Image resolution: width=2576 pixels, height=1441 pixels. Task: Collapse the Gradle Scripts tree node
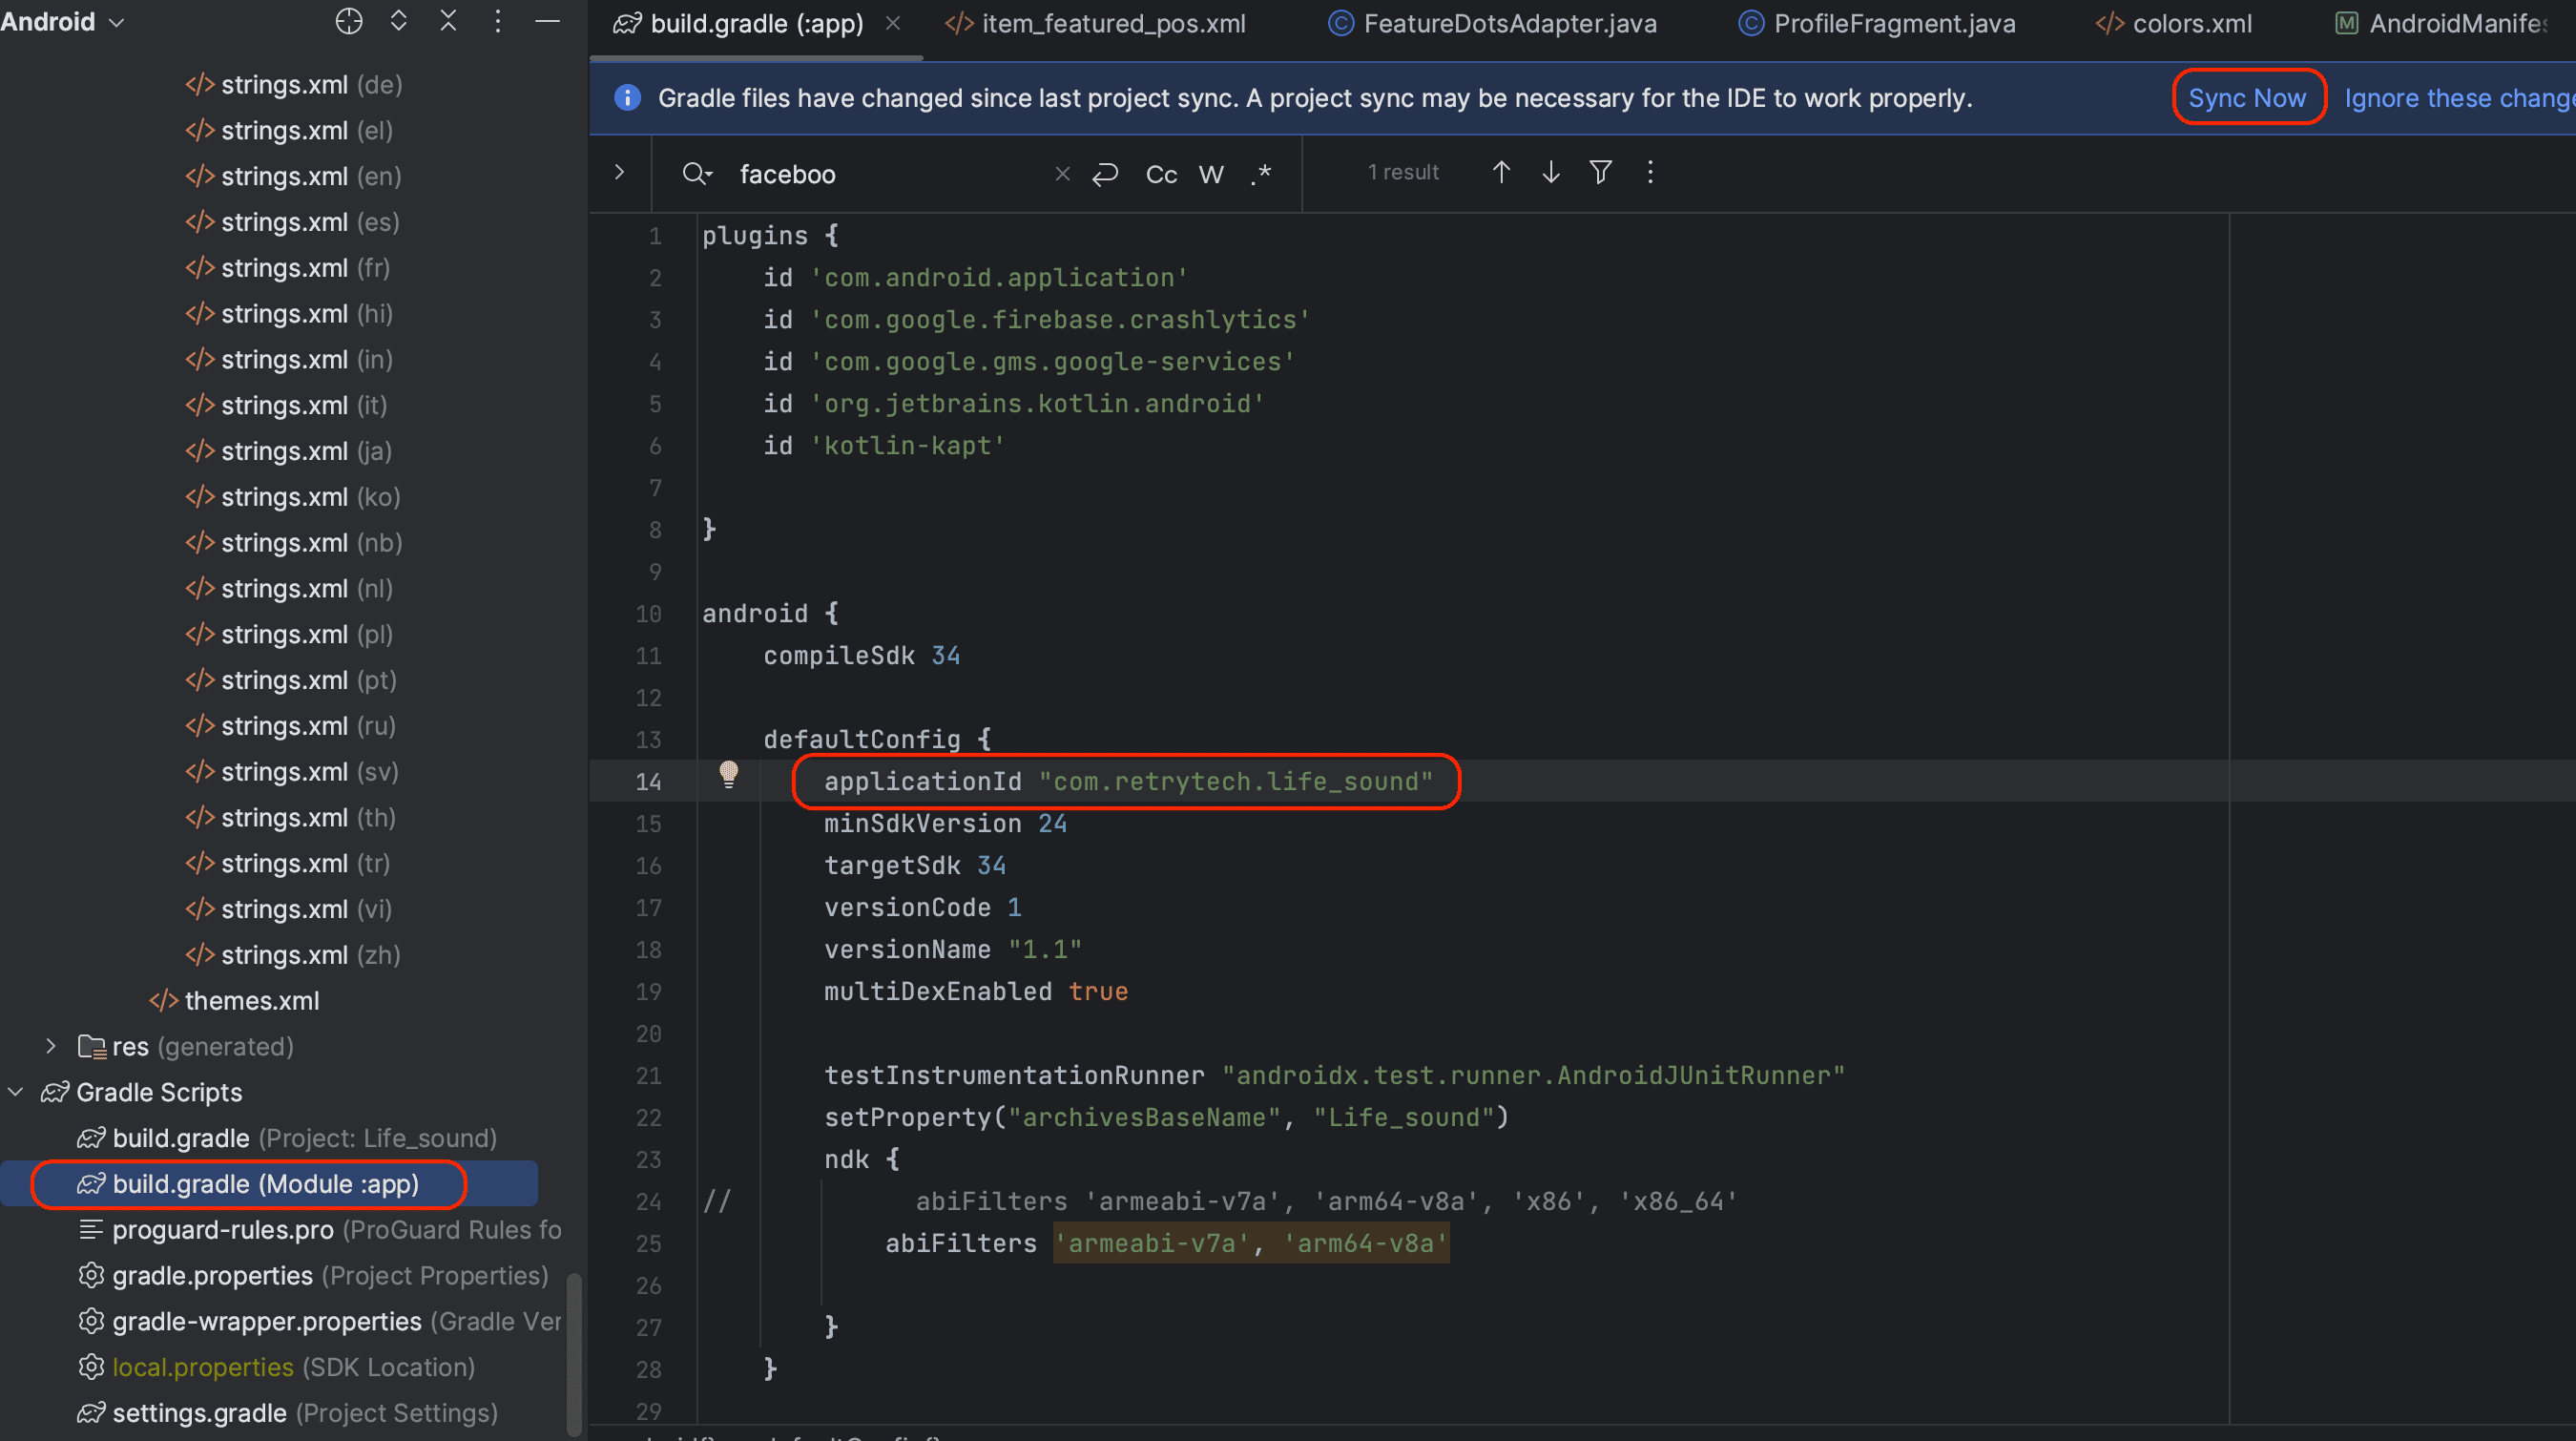point(16,1092)
